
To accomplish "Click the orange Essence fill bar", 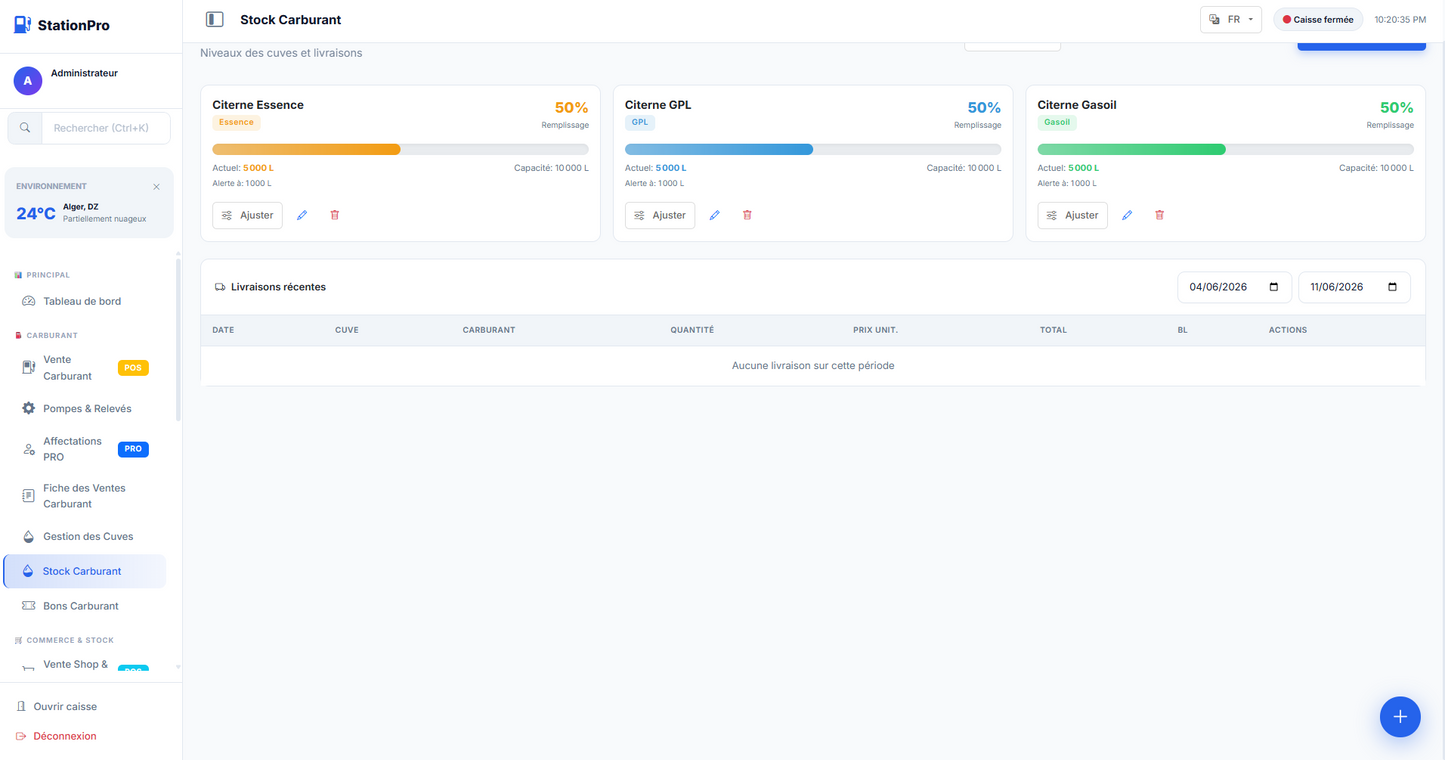I will [x=306, y=149].
